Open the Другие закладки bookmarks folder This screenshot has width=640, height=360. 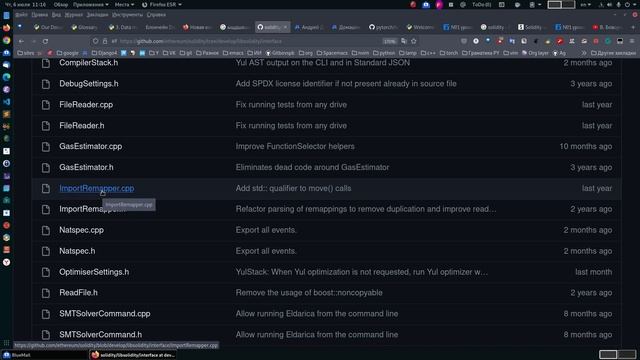pos(613,53)
